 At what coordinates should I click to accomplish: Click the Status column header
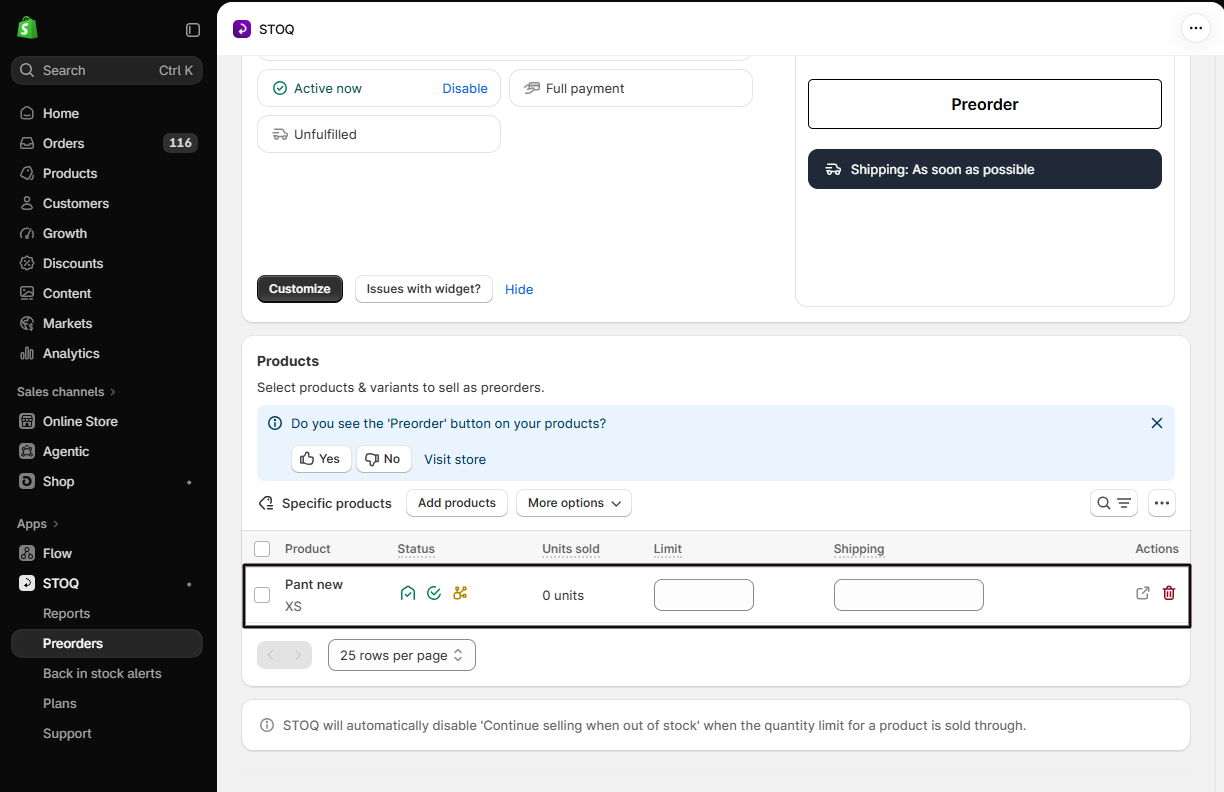point(416,549)
